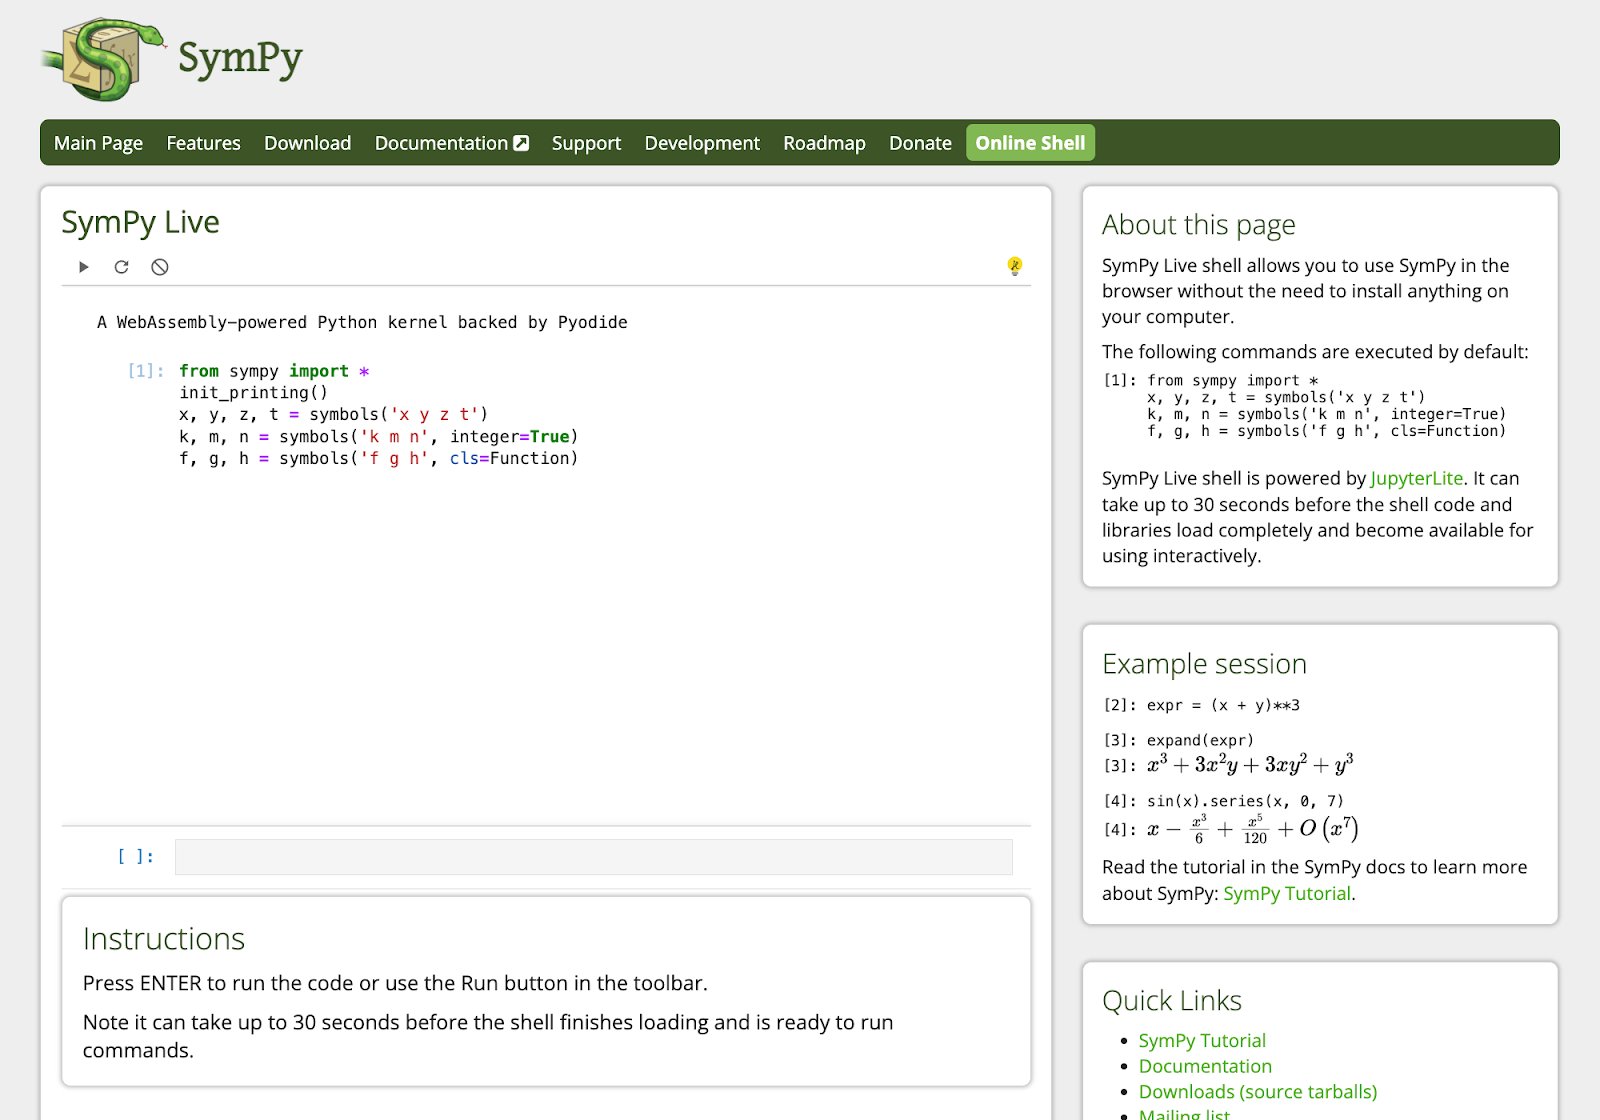
Task: Click the 'expand(expr)' example line
Action: point(1199,740)
